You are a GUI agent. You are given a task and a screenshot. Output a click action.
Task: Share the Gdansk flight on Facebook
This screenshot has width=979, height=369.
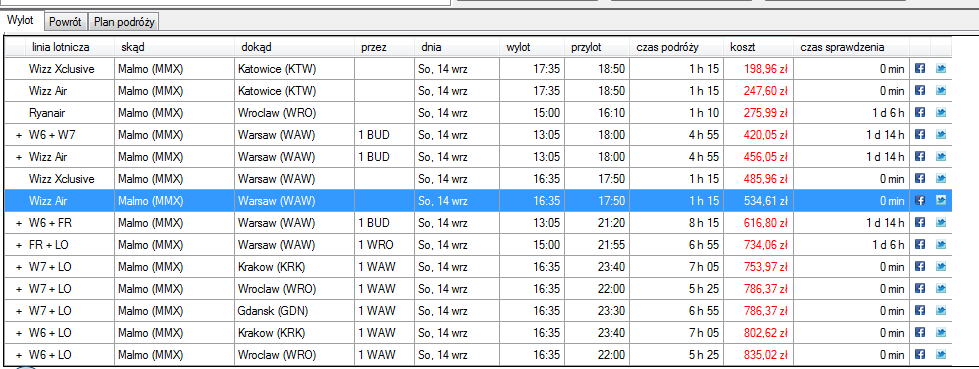click(x=919, y=310)
